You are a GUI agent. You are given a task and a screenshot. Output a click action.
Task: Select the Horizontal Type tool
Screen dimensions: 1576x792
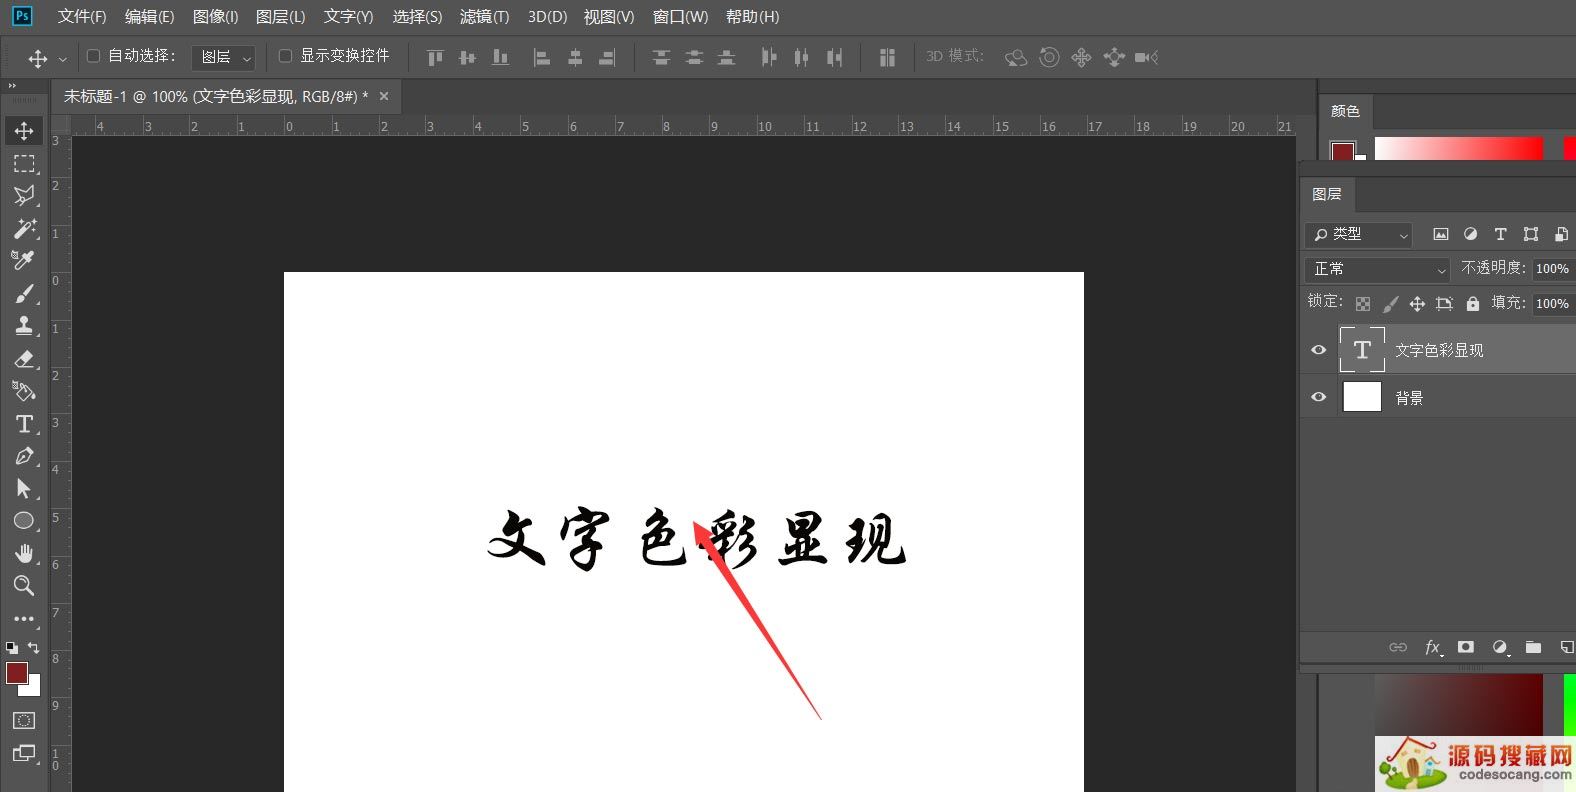click(24, 424)
